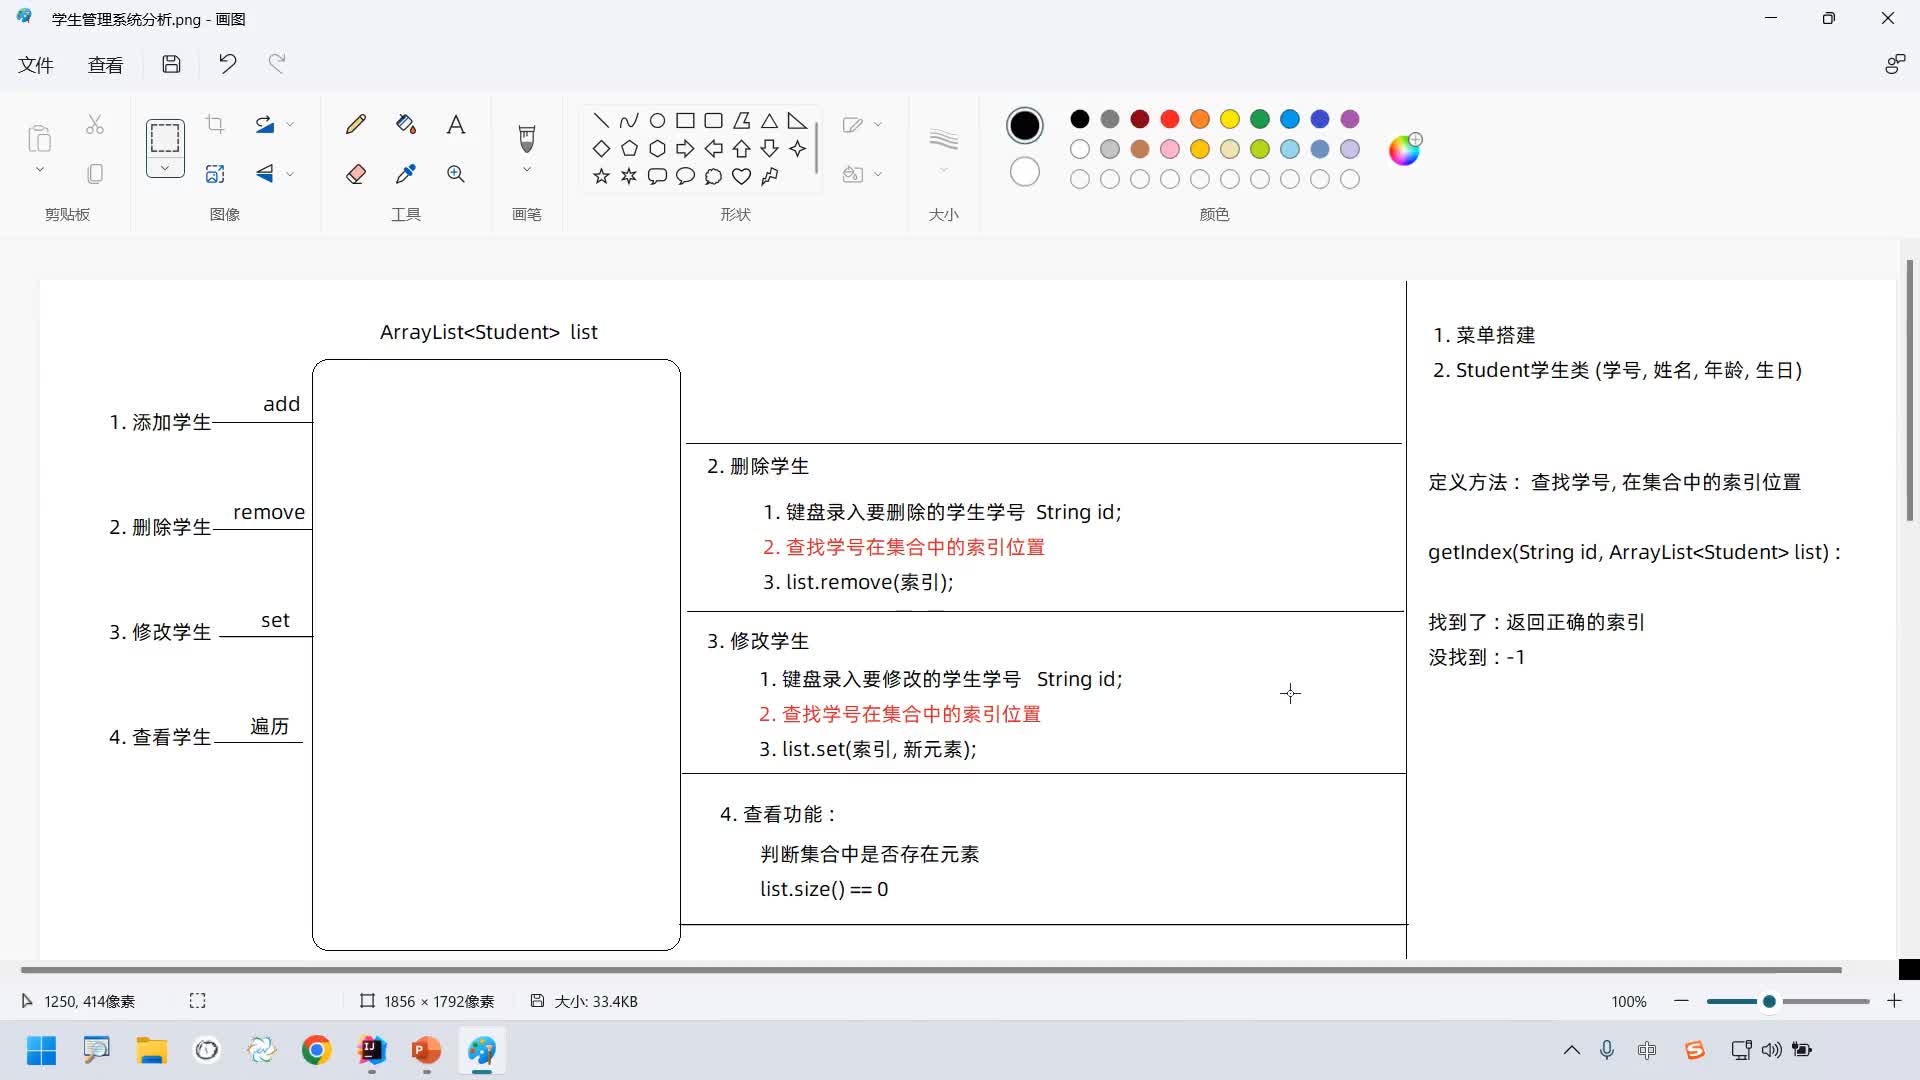Select the Color picker eyedropper tool
The image size is (1920, 1080).
(405, 174)
